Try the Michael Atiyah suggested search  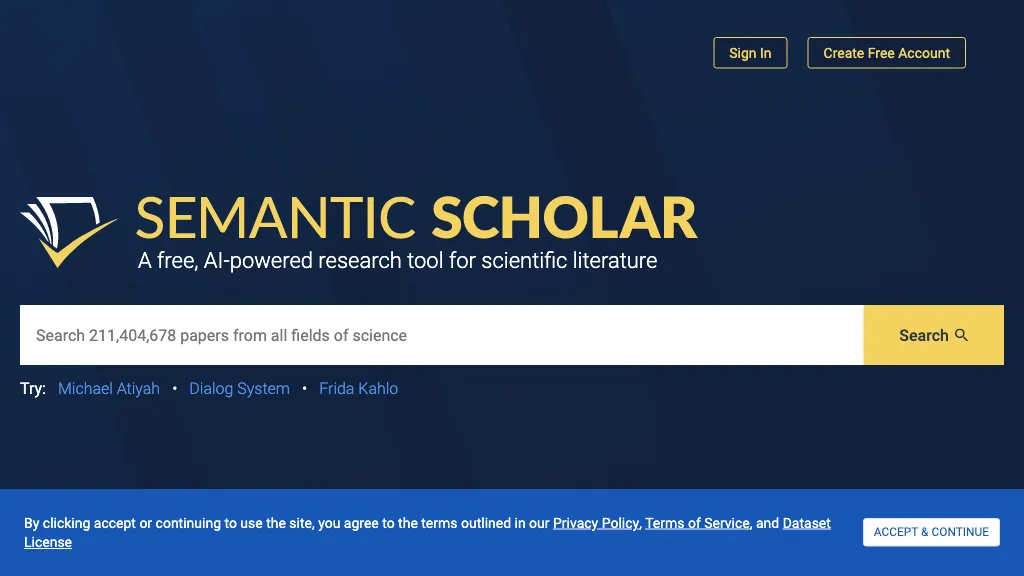click(x=109, y=389)
